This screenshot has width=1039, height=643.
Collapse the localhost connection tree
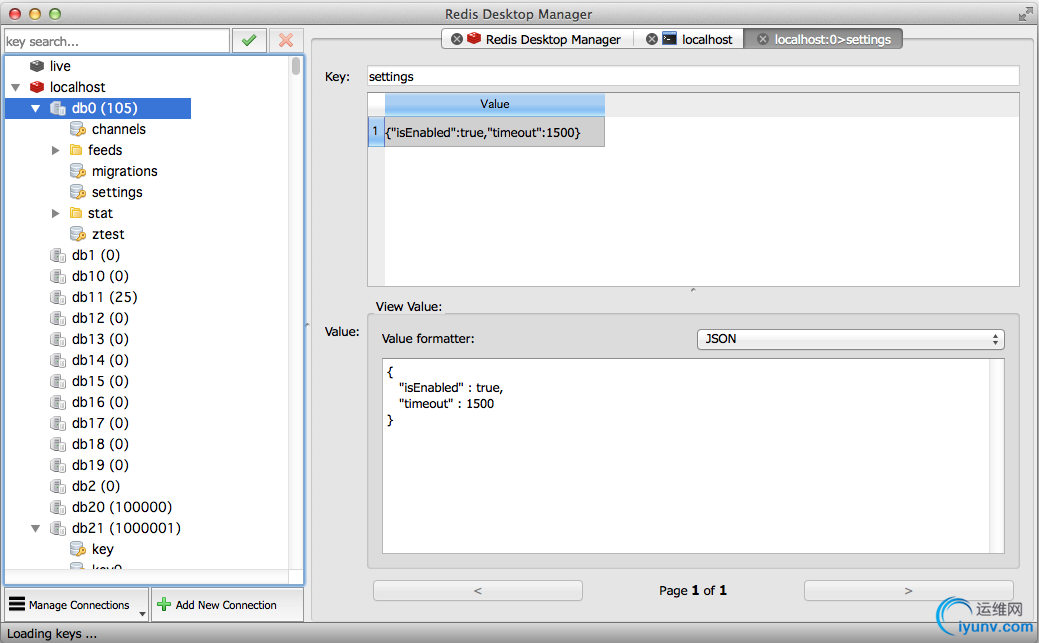[16, 87]
